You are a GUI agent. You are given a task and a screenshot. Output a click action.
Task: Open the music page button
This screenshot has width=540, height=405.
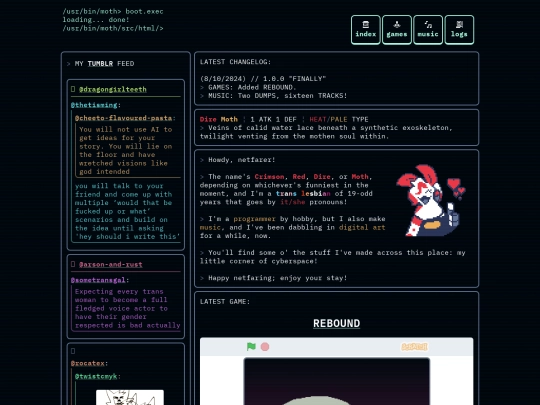(428, 30)
